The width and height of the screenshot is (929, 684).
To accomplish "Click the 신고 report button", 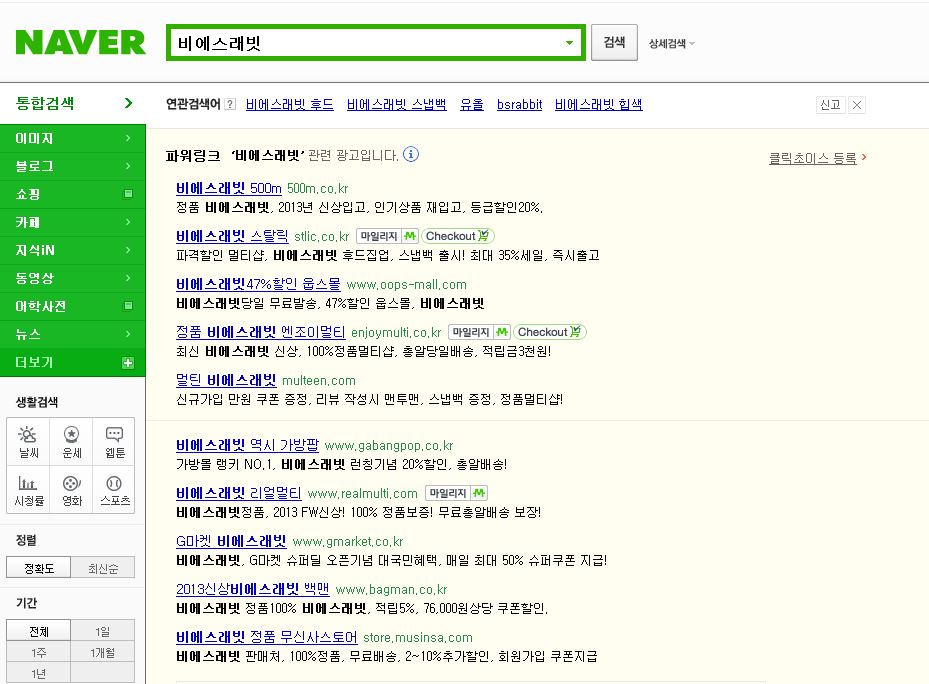I will tap(830, 105).
